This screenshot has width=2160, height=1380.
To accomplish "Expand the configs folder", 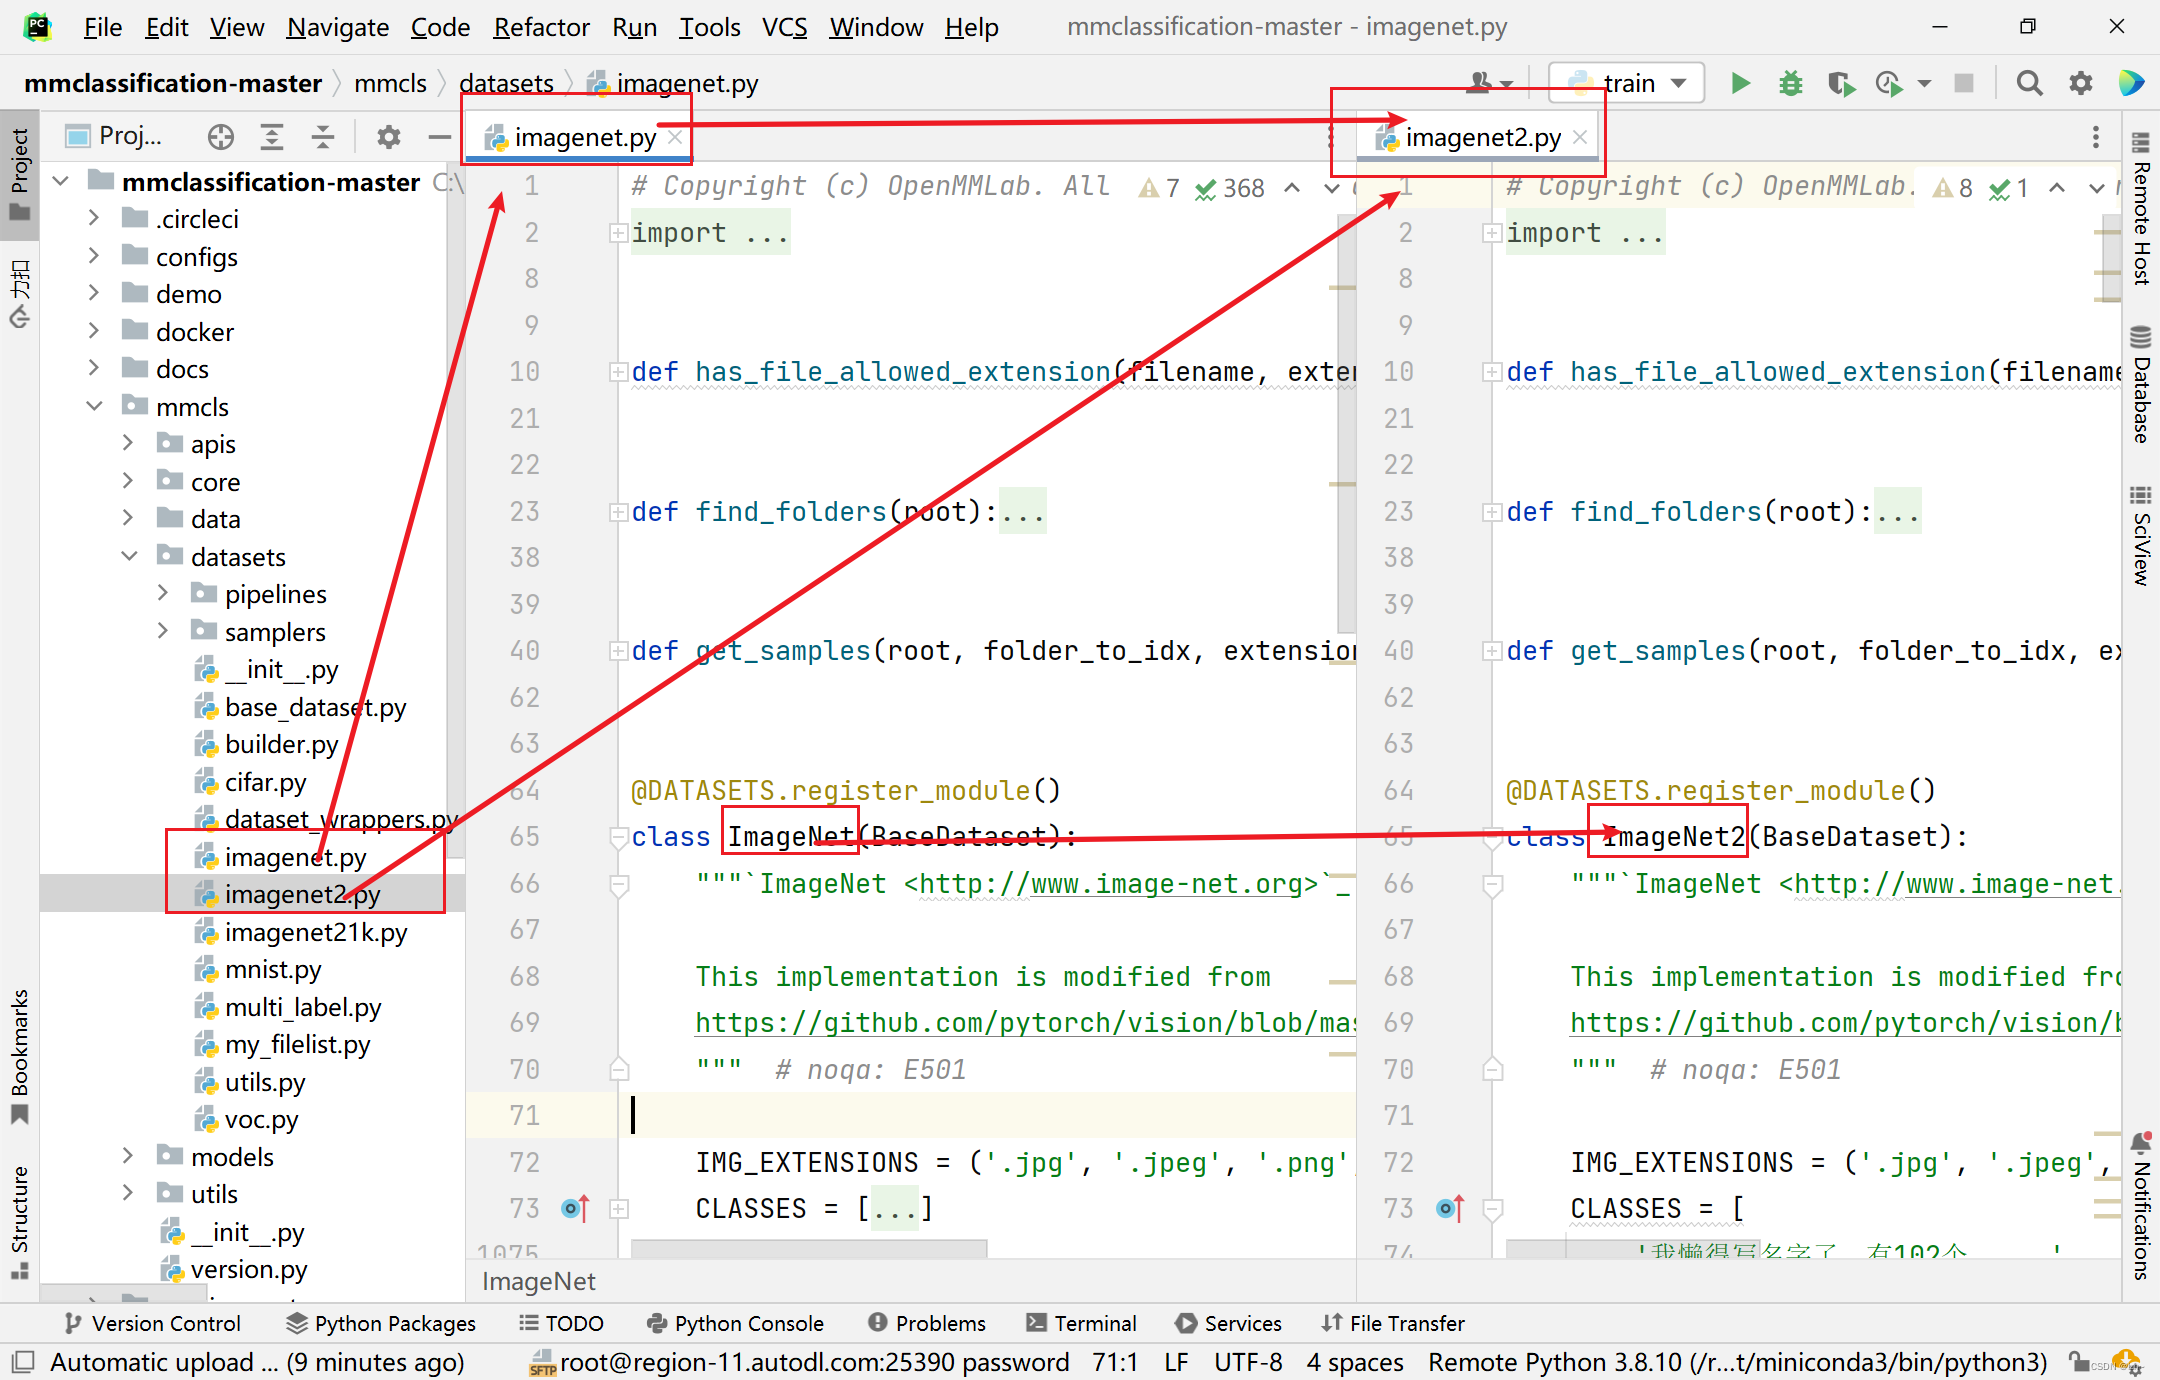I will pyautogui.click(x=93, y=257).
